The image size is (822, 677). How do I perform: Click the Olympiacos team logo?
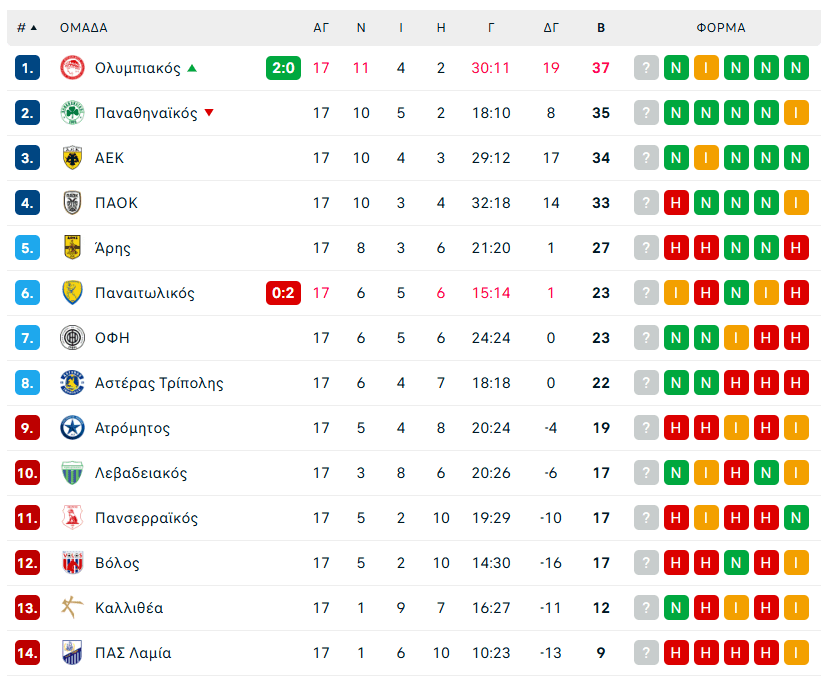pyautogui.click(x=73, y=68)
